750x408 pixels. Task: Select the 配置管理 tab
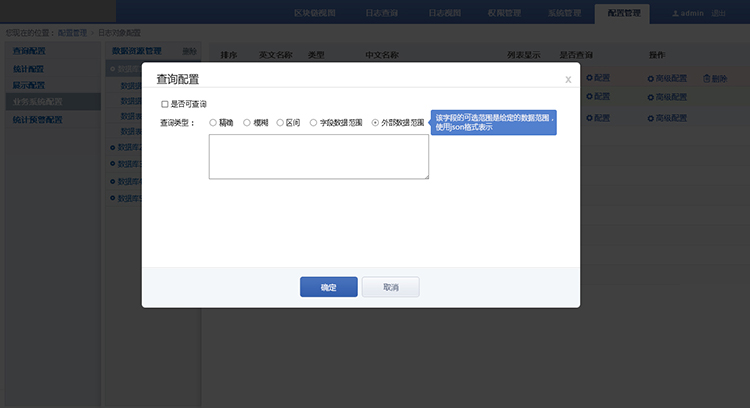624,13
